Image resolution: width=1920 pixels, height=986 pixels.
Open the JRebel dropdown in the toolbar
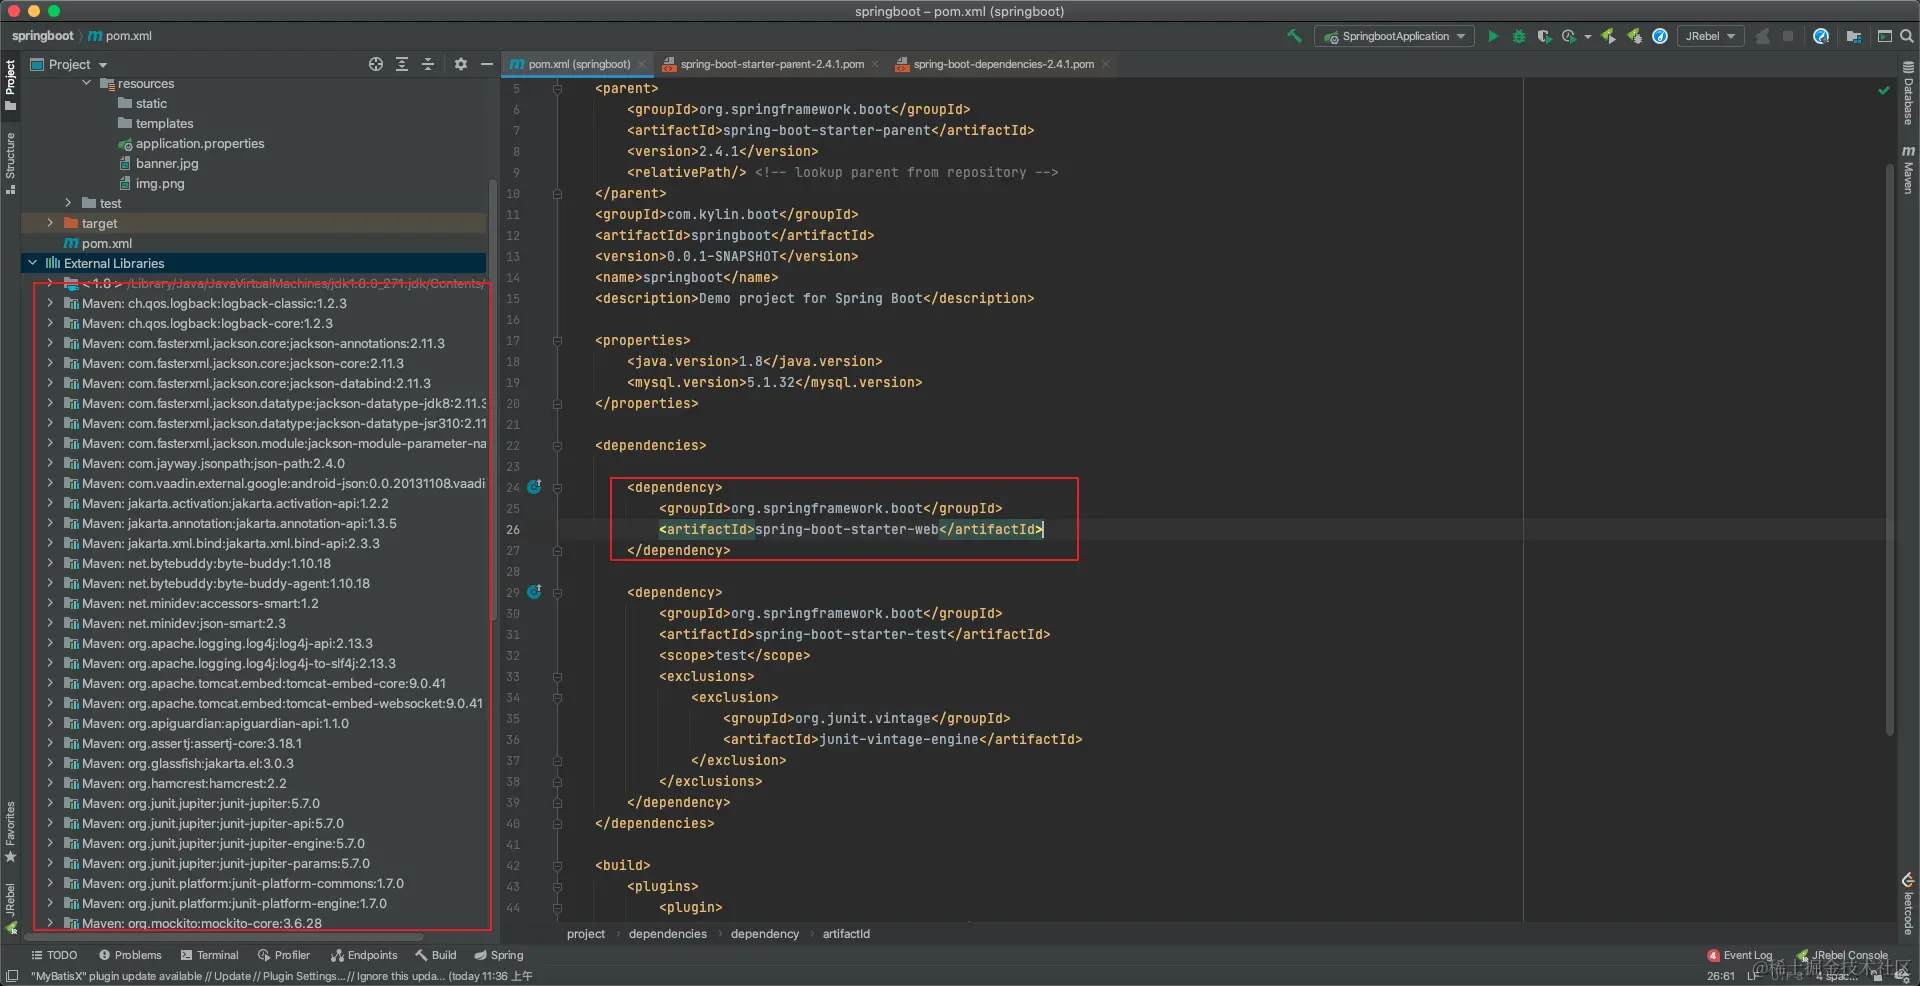[x=1710, y=36]
